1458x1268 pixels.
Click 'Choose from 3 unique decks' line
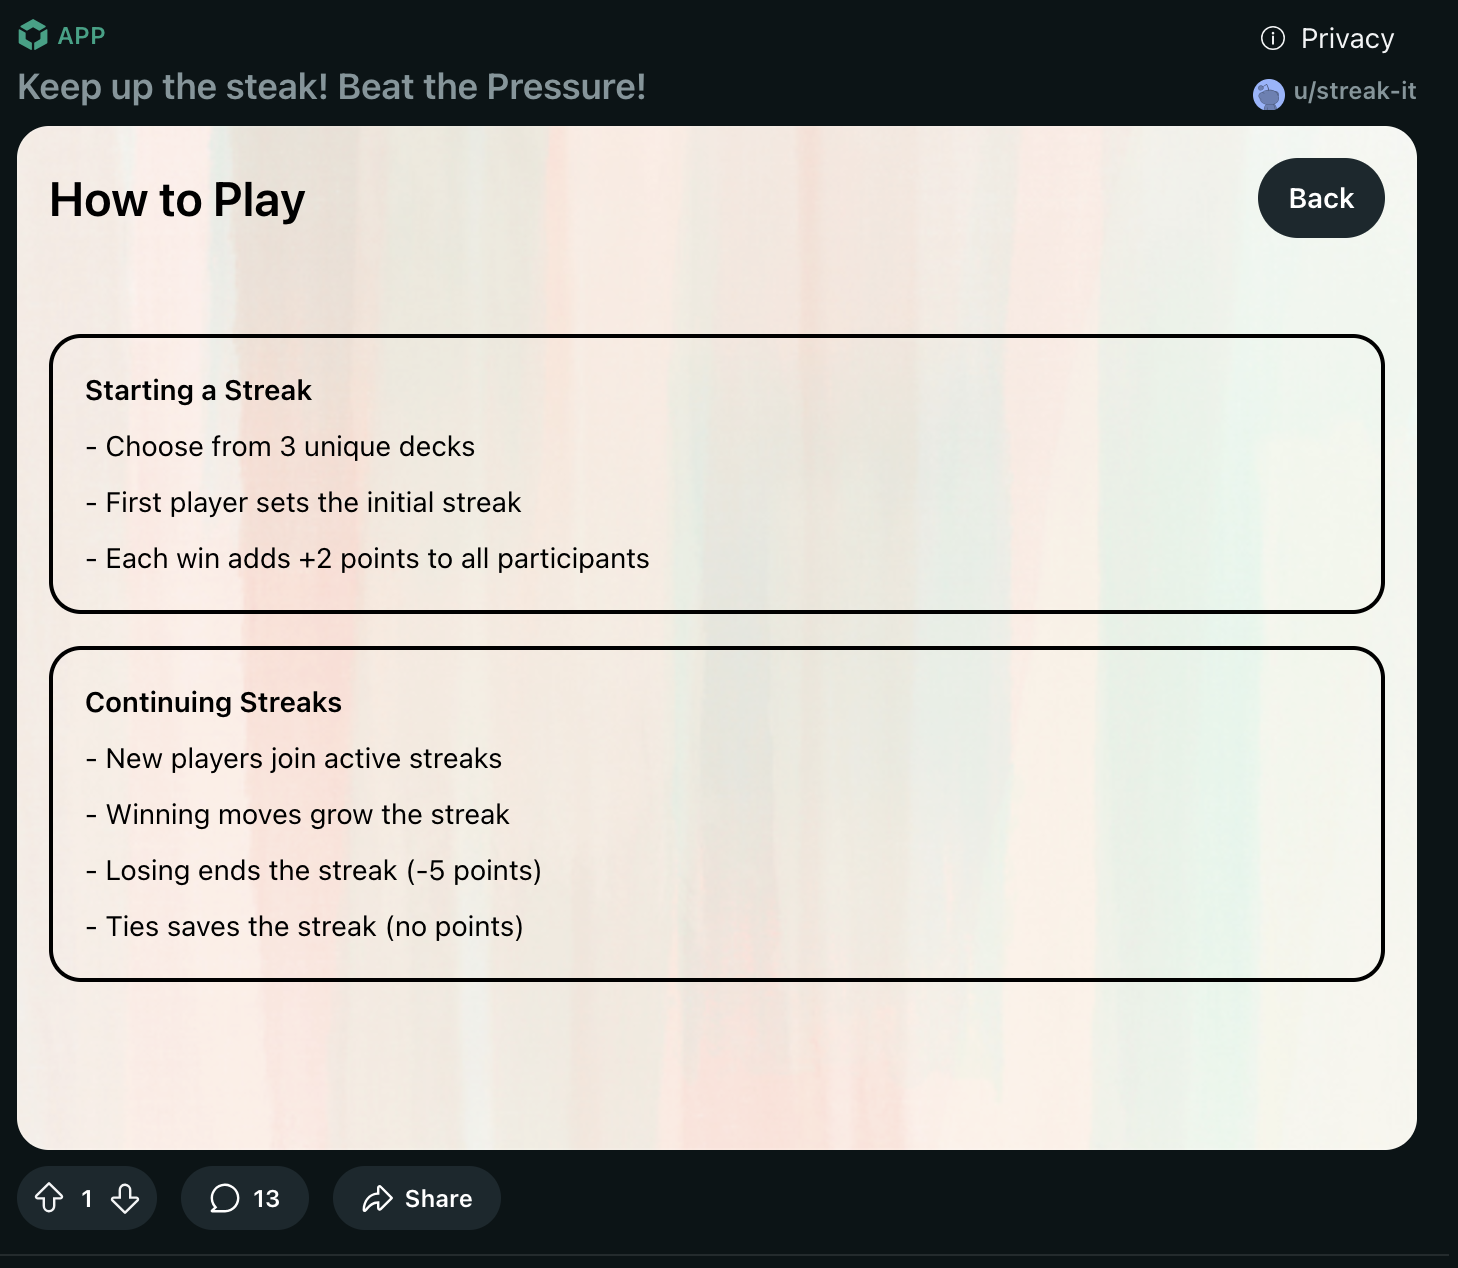289,446
